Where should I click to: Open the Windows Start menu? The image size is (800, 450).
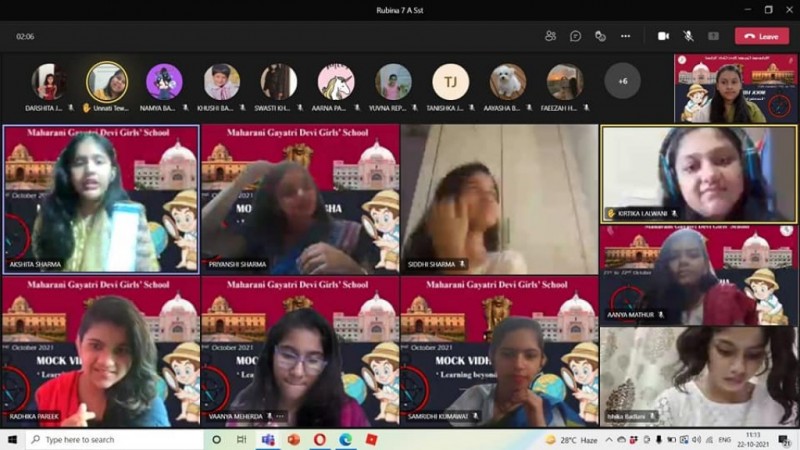point(12,439)
